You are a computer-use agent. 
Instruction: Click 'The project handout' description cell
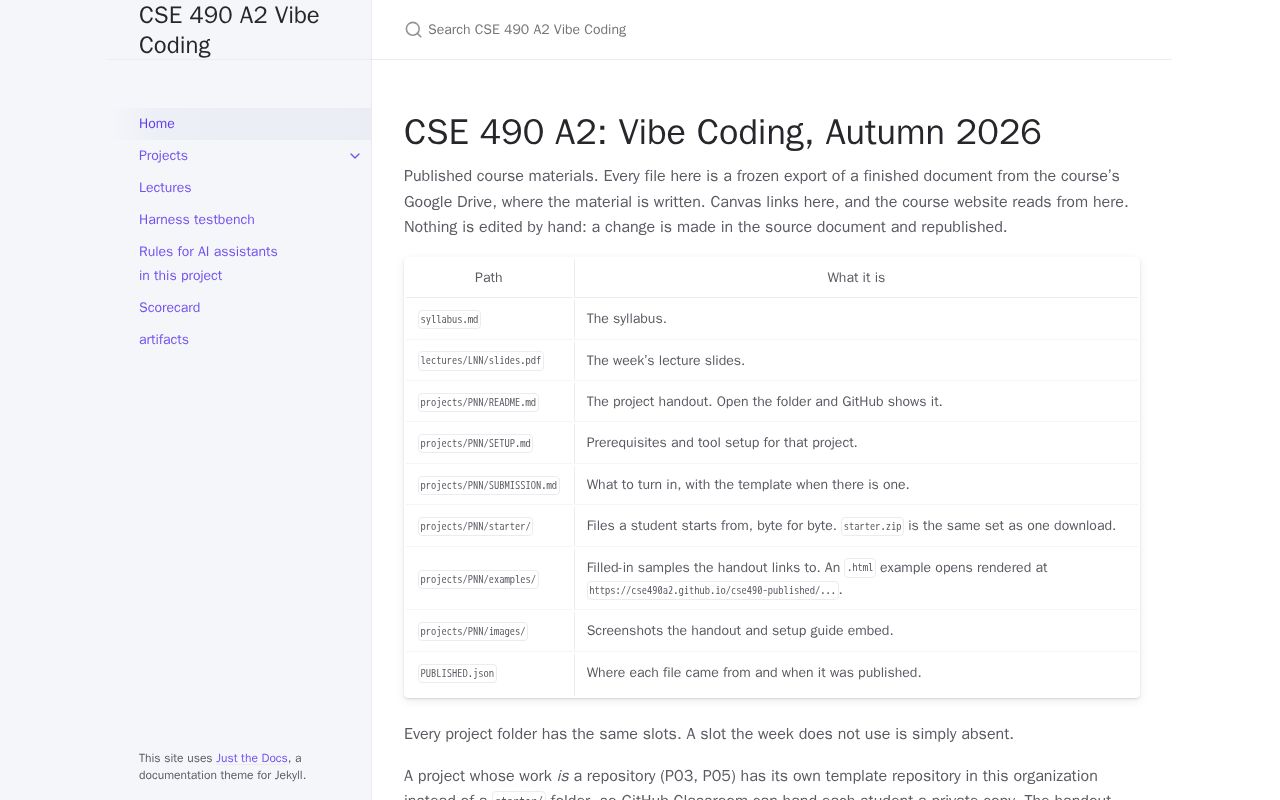[x=857, y=402]
